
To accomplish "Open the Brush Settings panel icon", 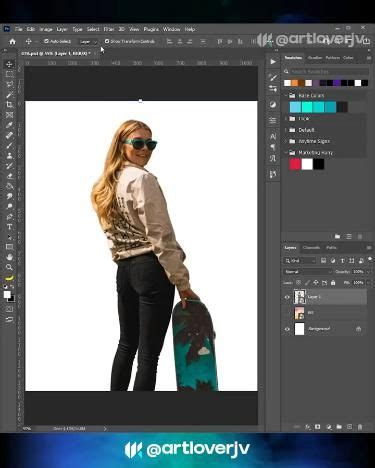I will (273, 77).
